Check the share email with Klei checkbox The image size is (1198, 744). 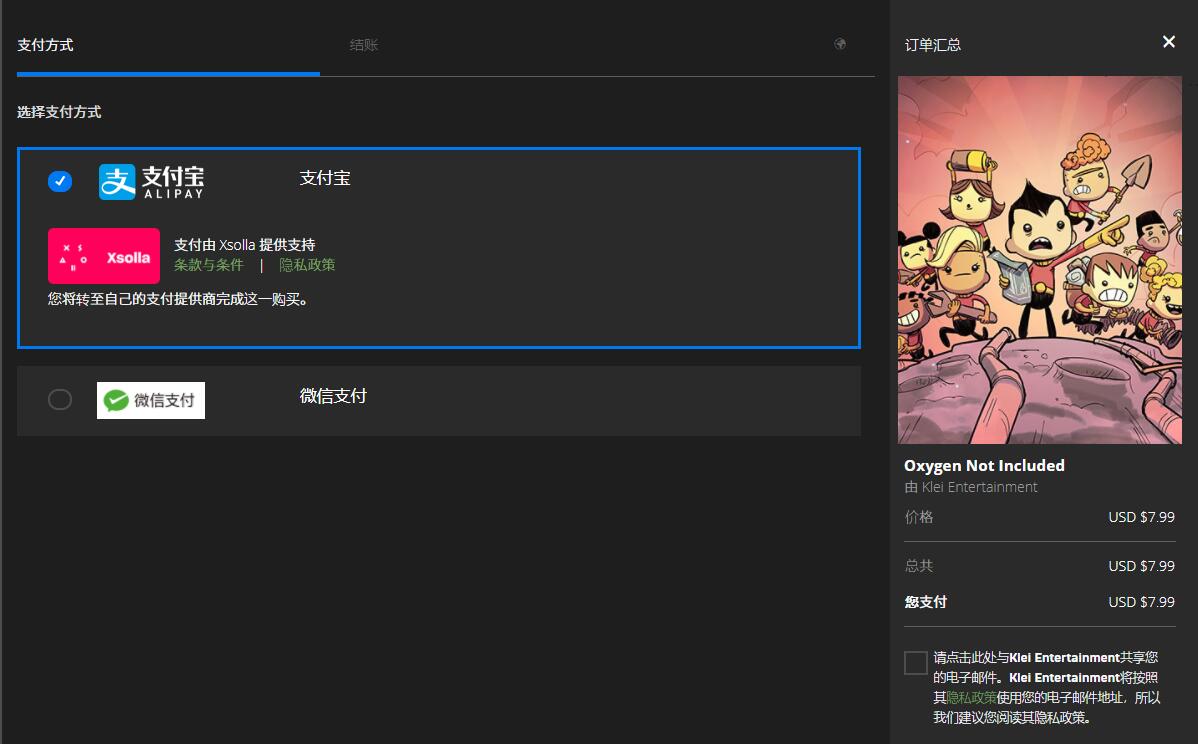(915, 662)
